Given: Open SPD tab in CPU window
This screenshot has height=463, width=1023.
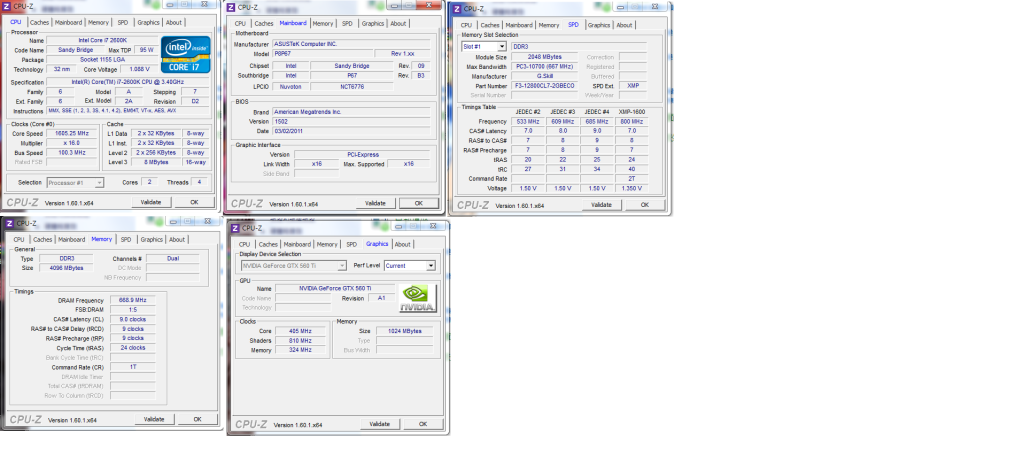Looking at the screenshot, I should click(123, 22).
